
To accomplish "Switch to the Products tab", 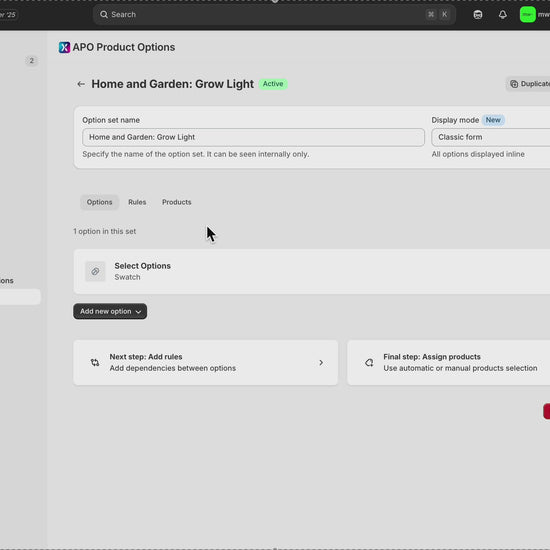I will click(176, 202).
